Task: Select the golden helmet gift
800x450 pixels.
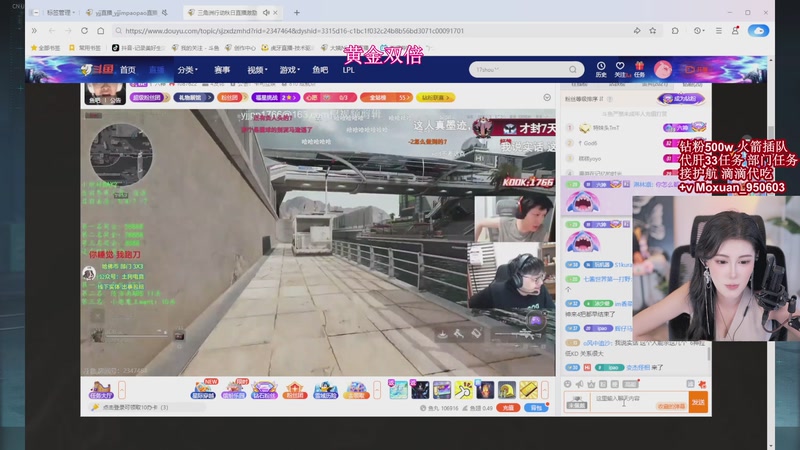Action: (x=507, y=390)
